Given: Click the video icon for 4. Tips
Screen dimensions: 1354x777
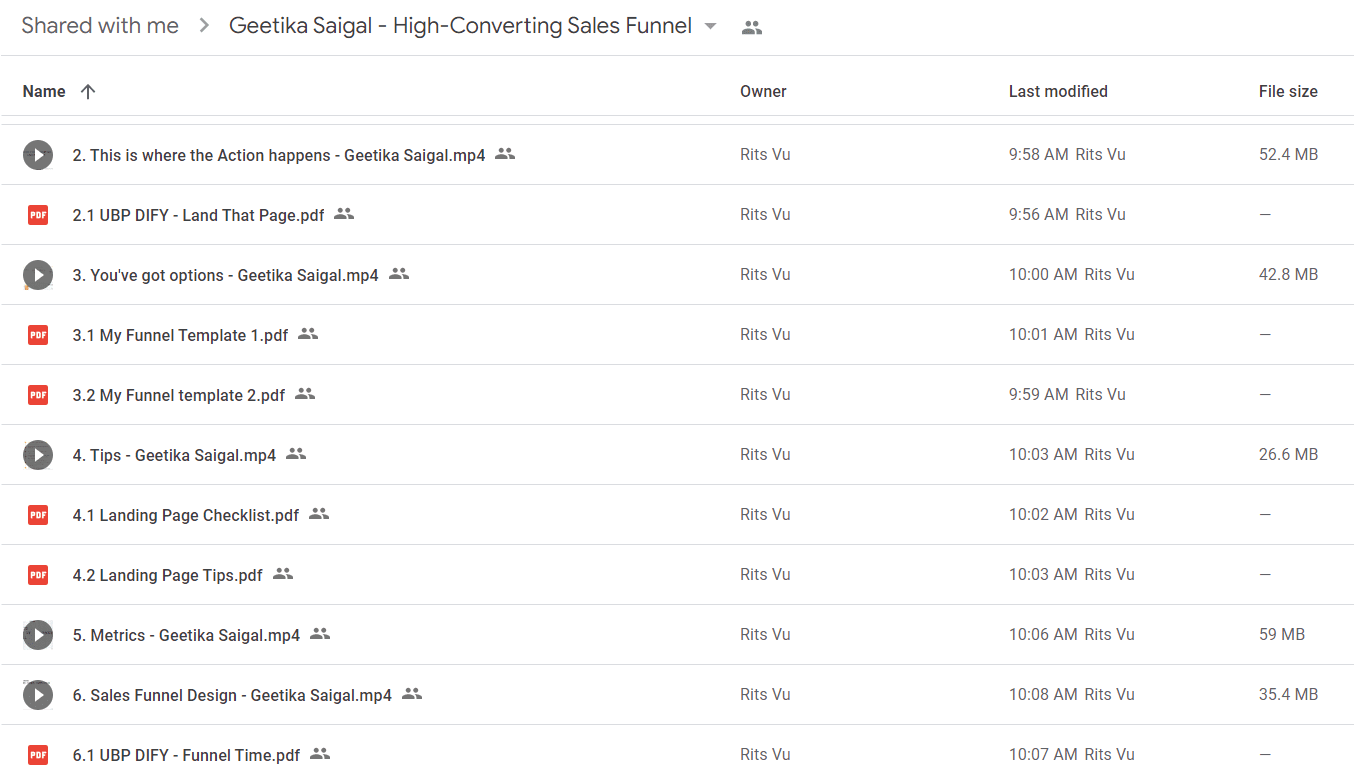Looking at the screenshot, I should (x=38, y=454).
